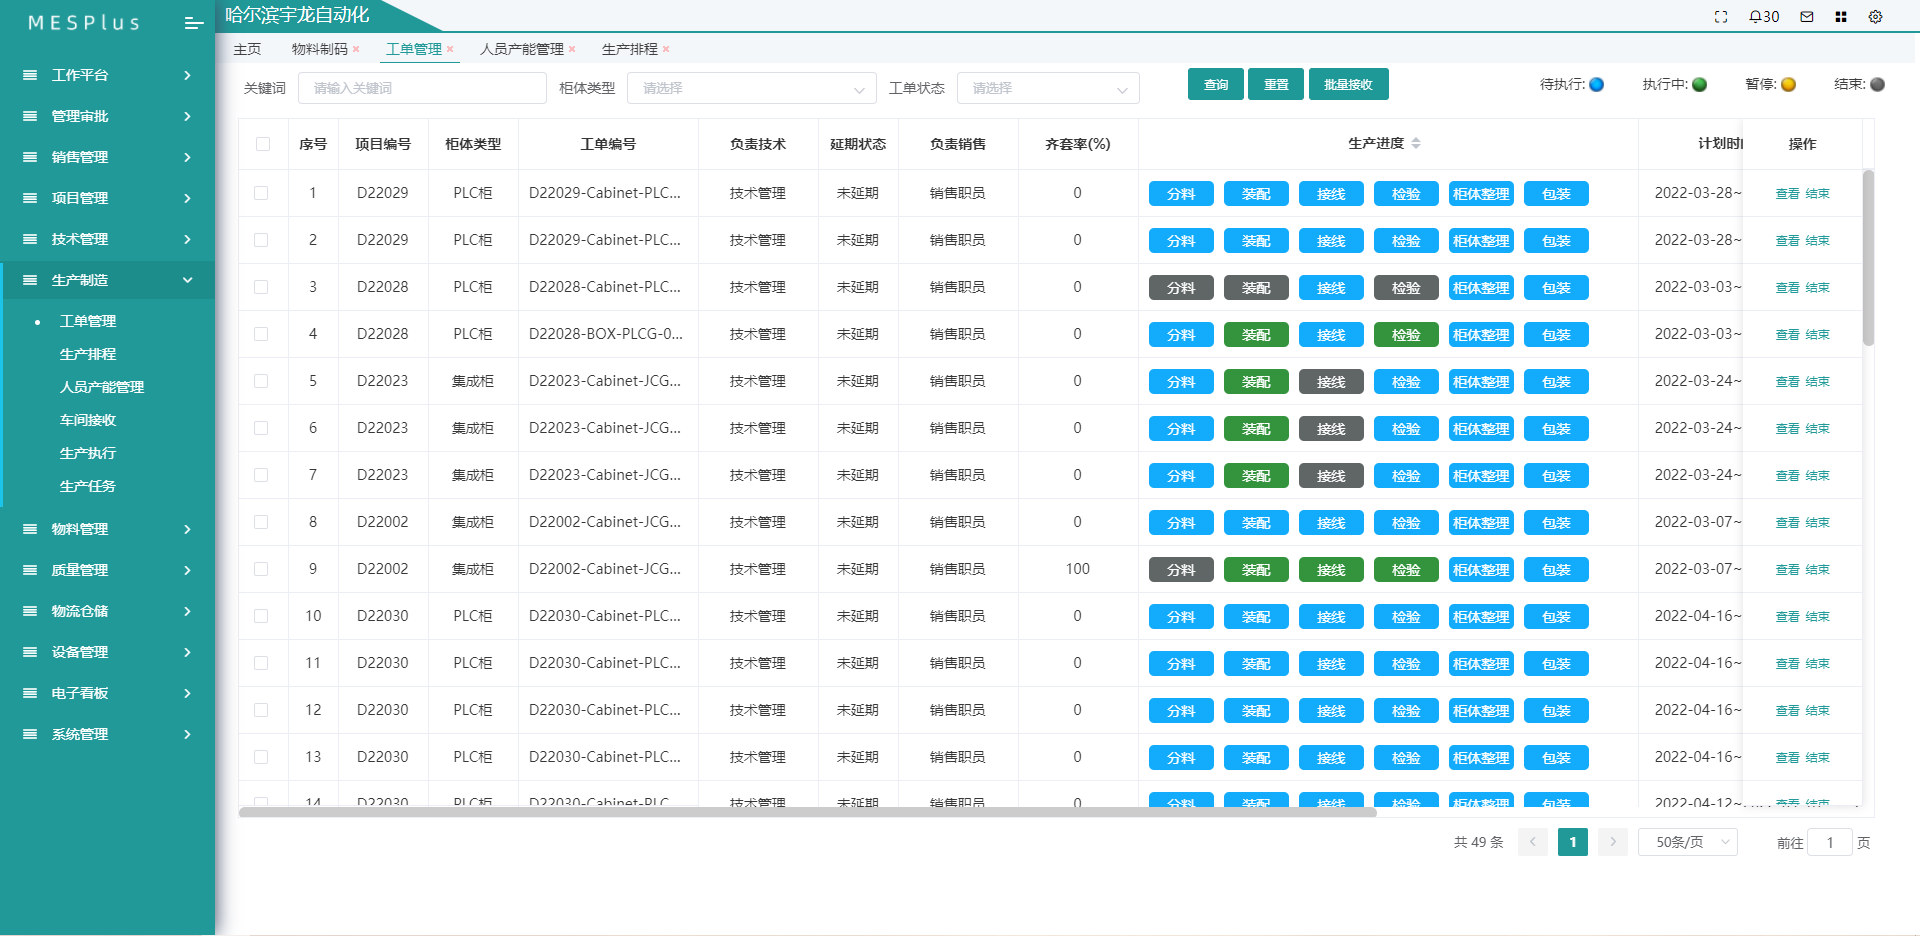Switch to the 生产排程 tab

pyautogui.click(x=630, y=49)
